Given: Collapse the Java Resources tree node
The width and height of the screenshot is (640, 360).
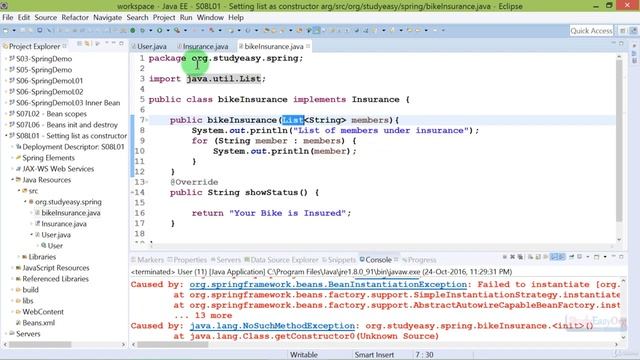Looking at the screenshot, I should [12, 180].
